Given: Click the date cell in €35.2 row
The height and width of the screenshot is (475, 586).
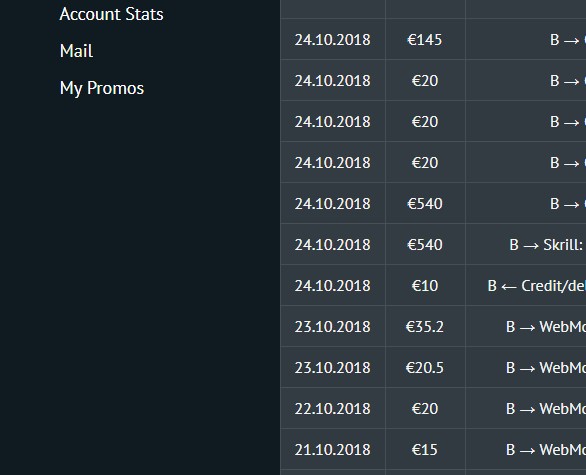Looking at the screenshot, I should 333,327.
